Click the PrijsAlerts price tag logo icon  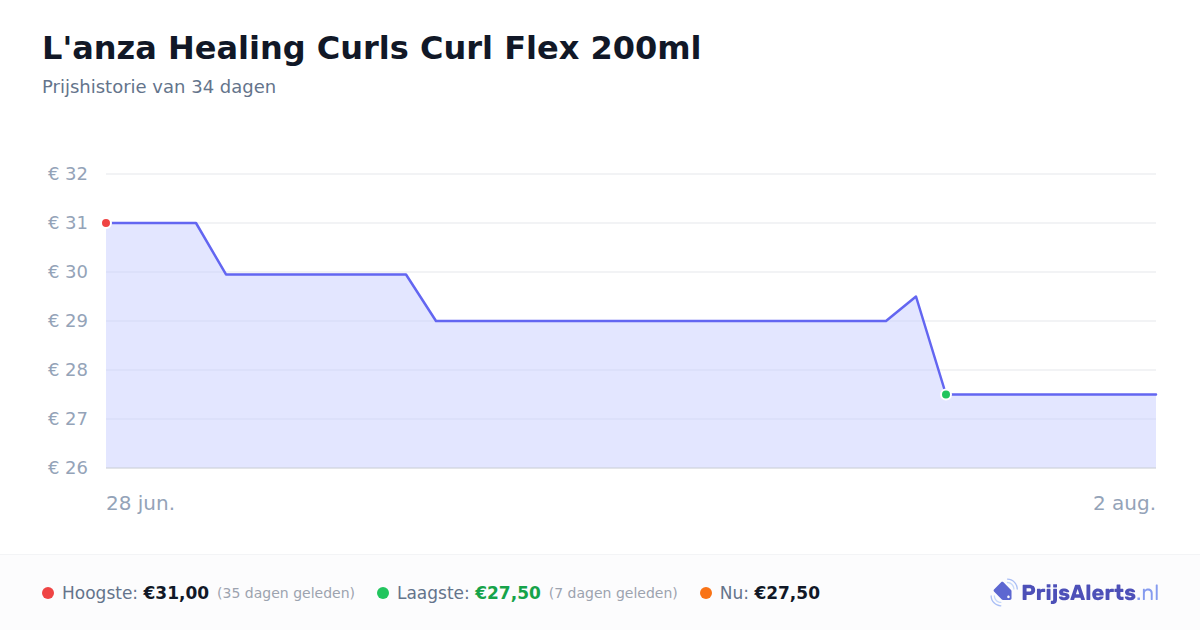1003,593
